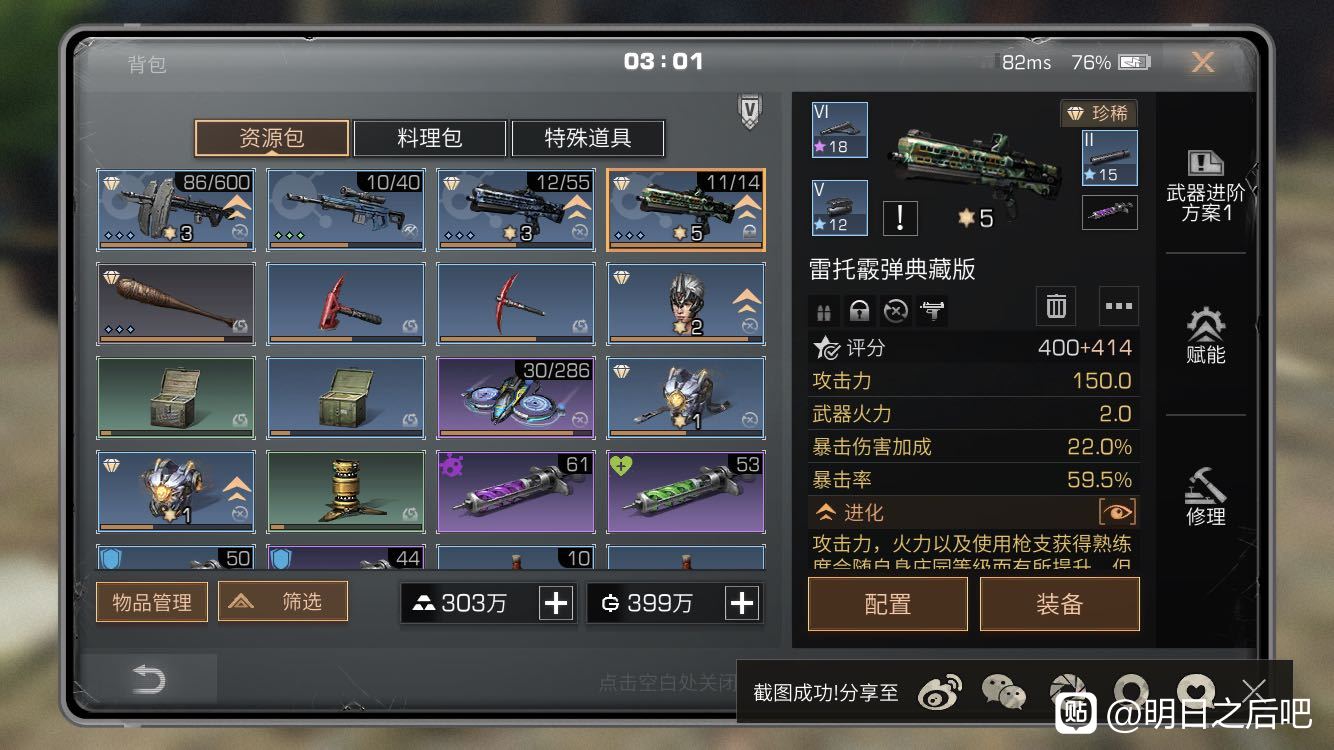Open the three-dots more options button
The width and height of the screenshot is (1334, 750).
1118,306
